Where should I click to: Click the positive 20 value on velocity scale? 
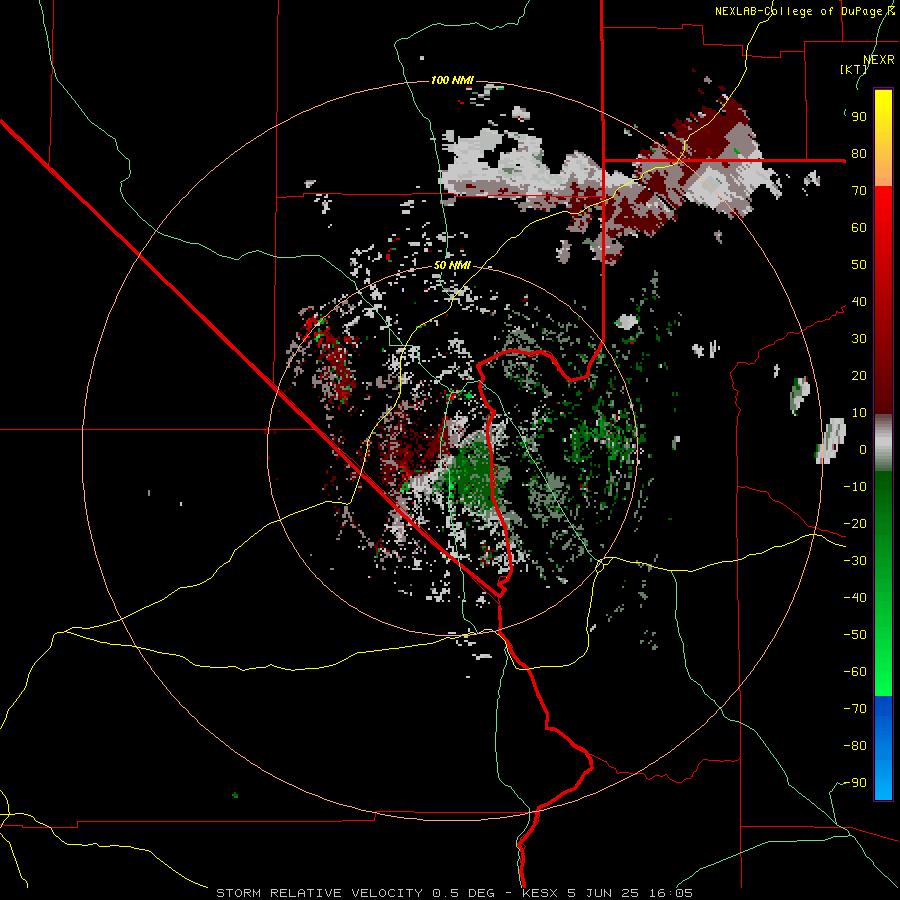(x=859, y=376)
